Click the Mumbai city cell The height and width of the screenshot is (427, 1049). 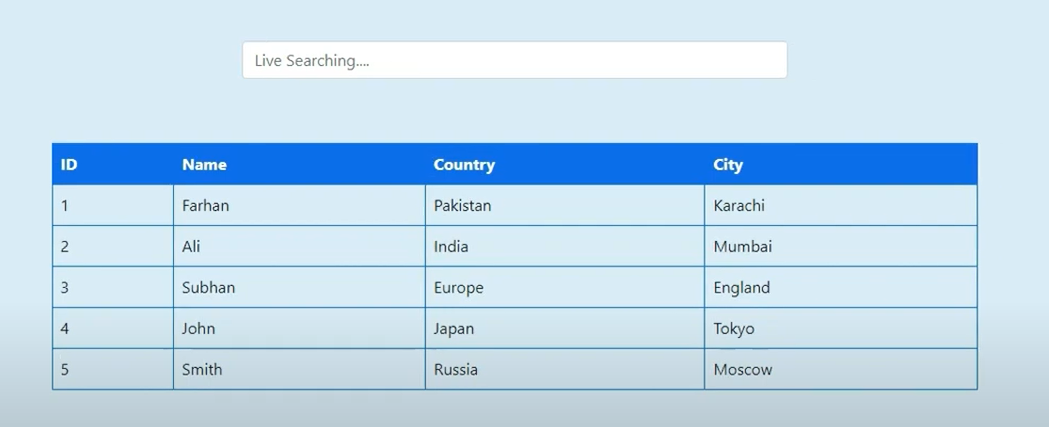click(841, 246)
